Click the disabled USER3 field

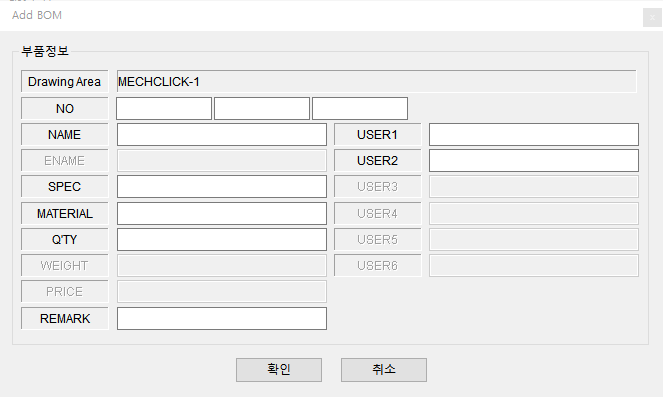[x=534, y=186]
